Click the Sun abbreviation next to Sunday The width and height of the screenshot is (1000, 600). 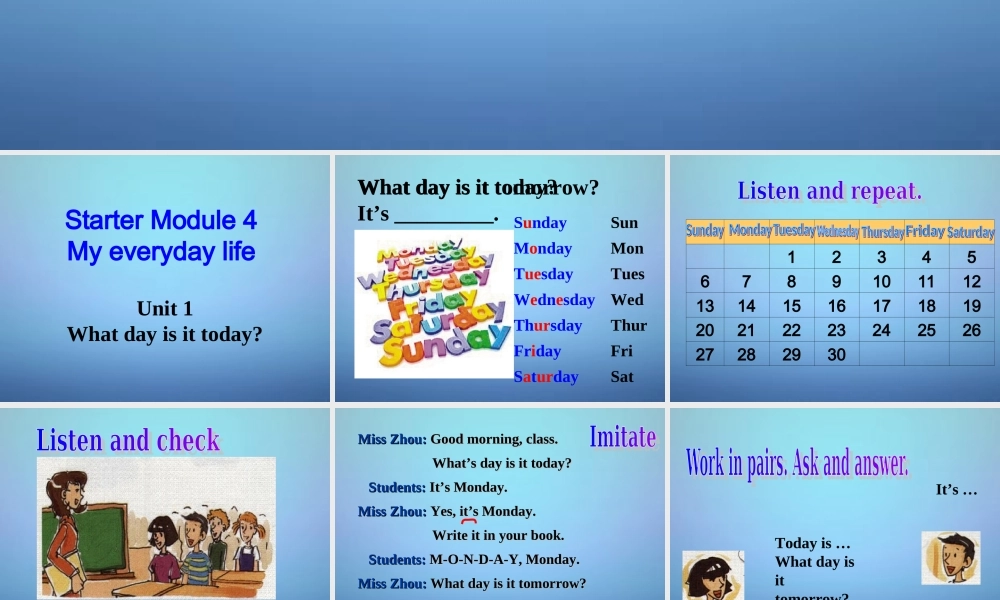624,223
